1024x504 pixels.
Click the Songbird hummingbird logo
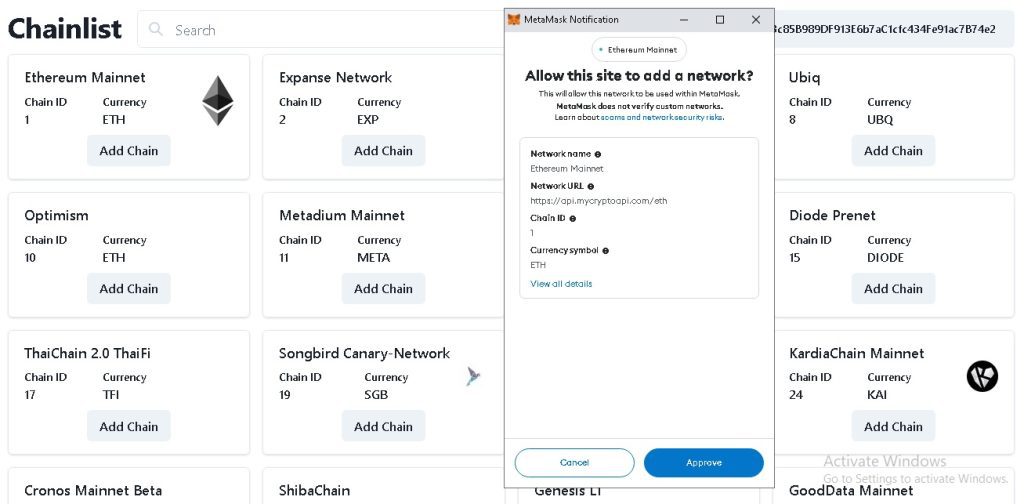click(x=473, y=376)
